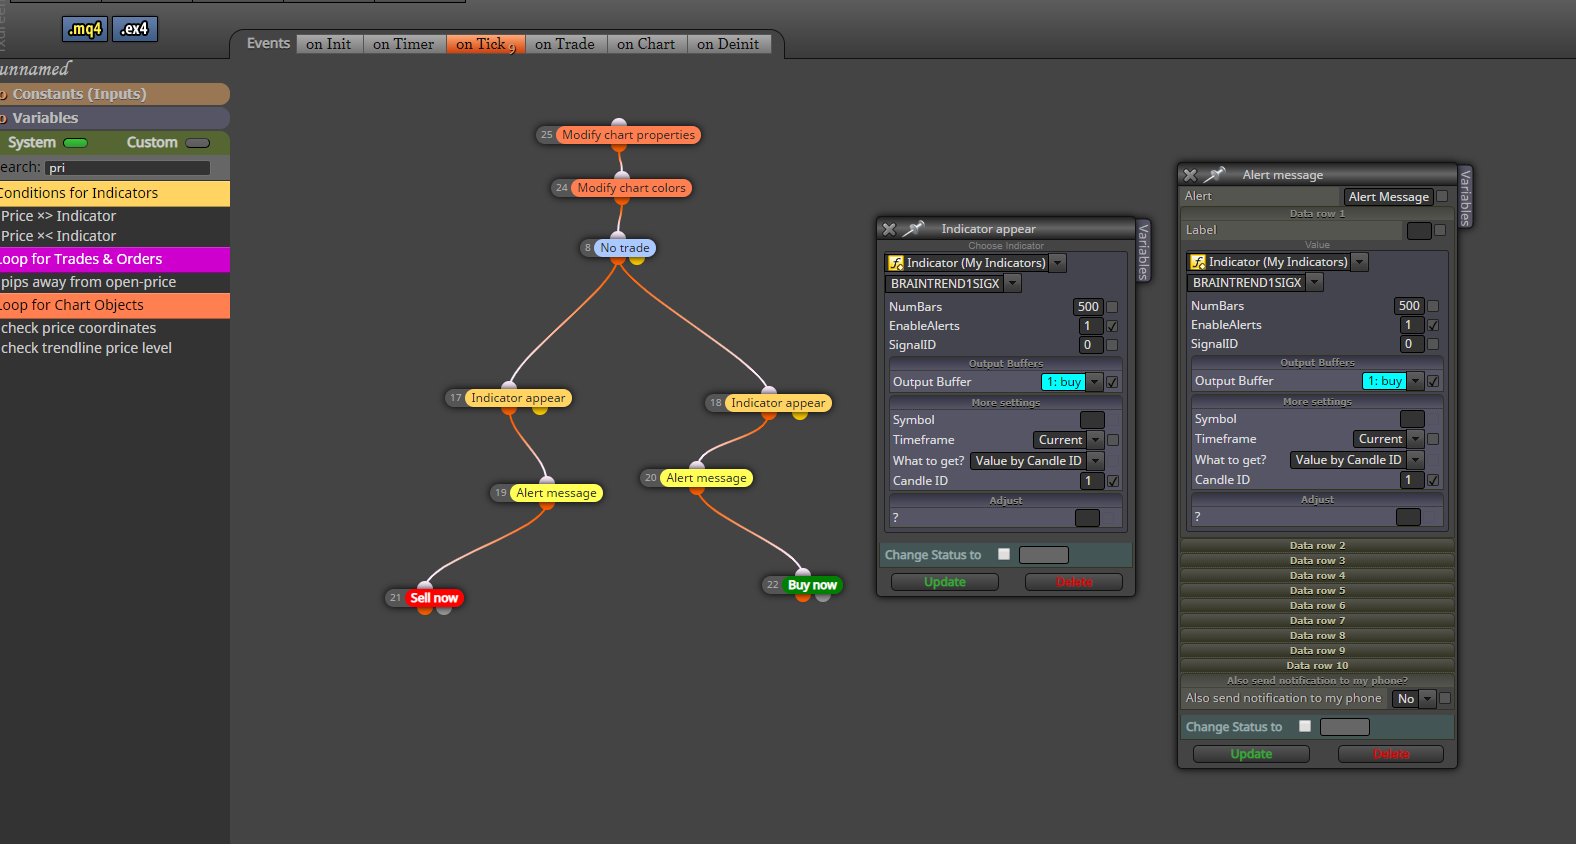Click the .mq4 export icon
1576x844 pixels.
pyautogui.click(x=85, y=29)
